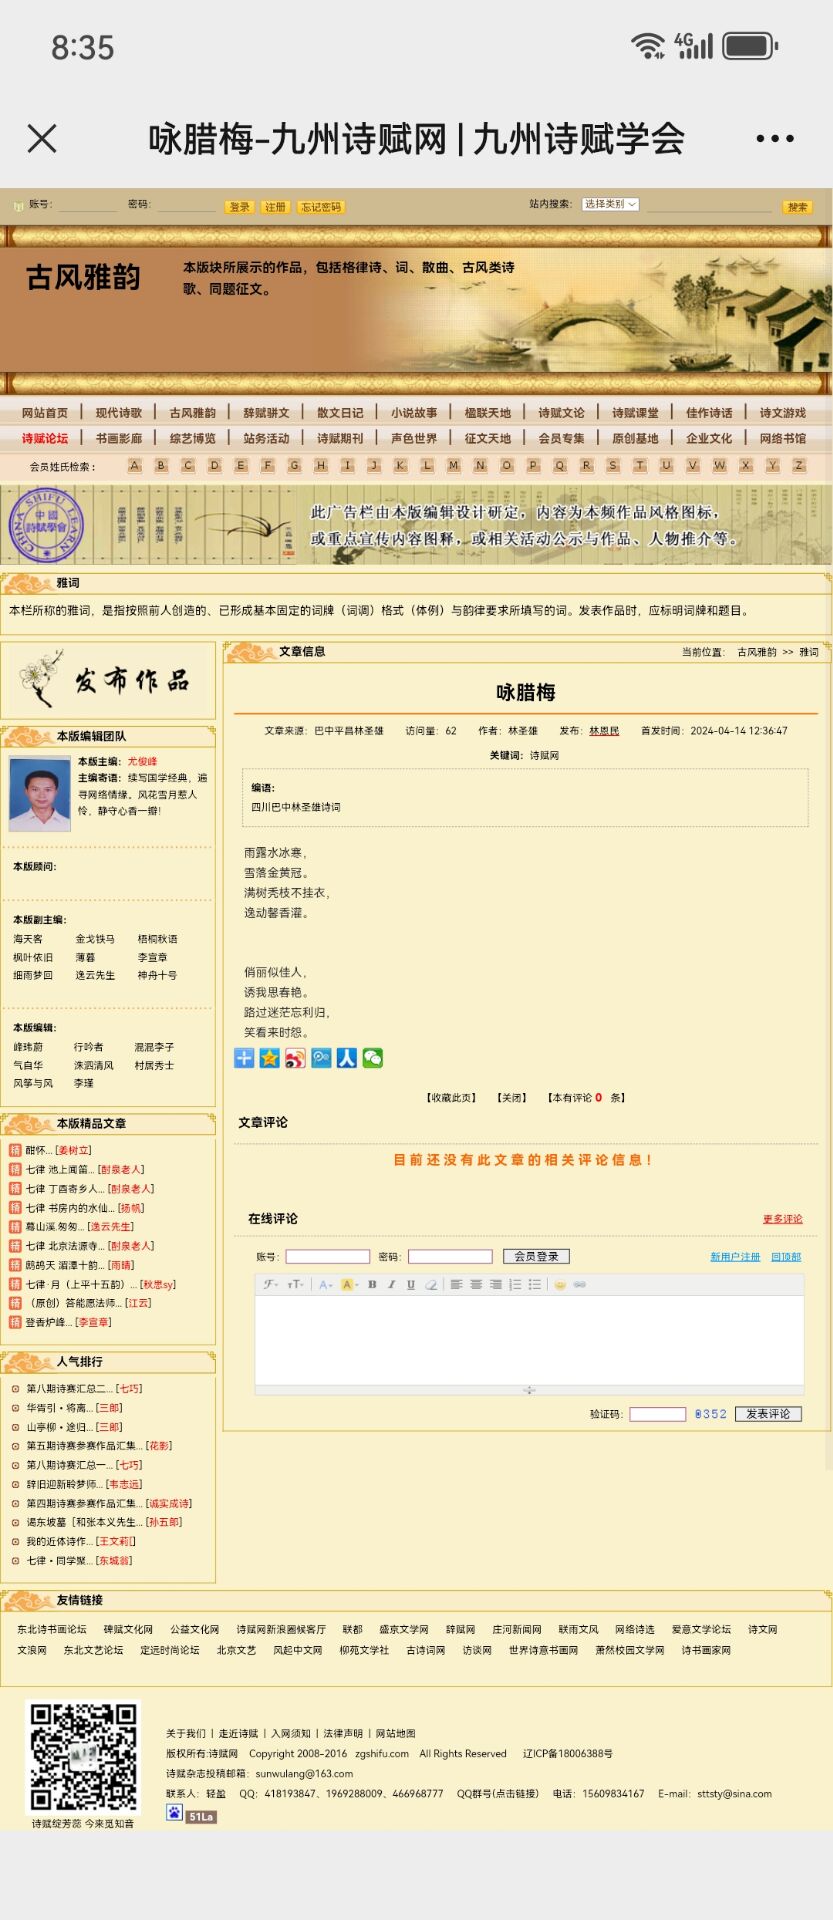Click the 验证码 captcha input field
The width and height of the screenshot is (833, 1920).
coord(657,1414)
